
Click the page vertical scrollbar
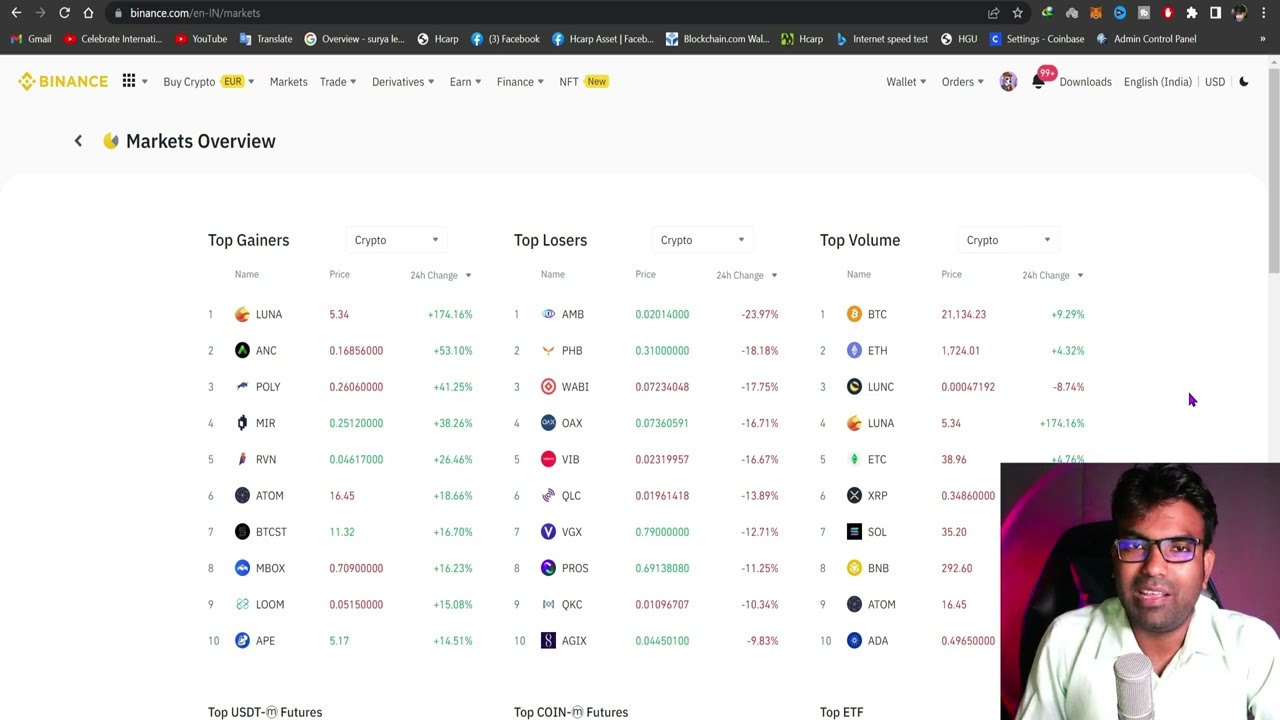1273,170
